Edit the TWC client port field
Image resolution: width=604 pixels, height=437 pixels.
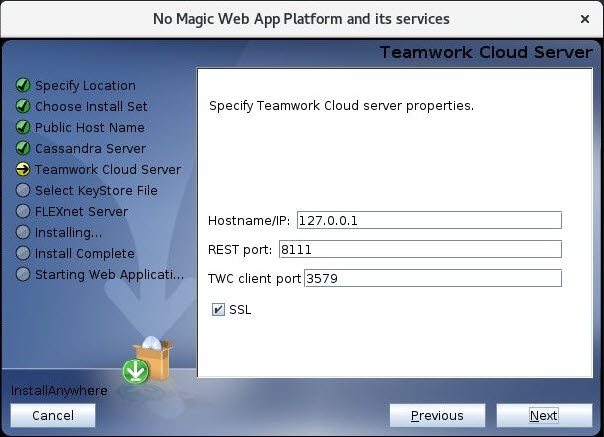(433, 278)
